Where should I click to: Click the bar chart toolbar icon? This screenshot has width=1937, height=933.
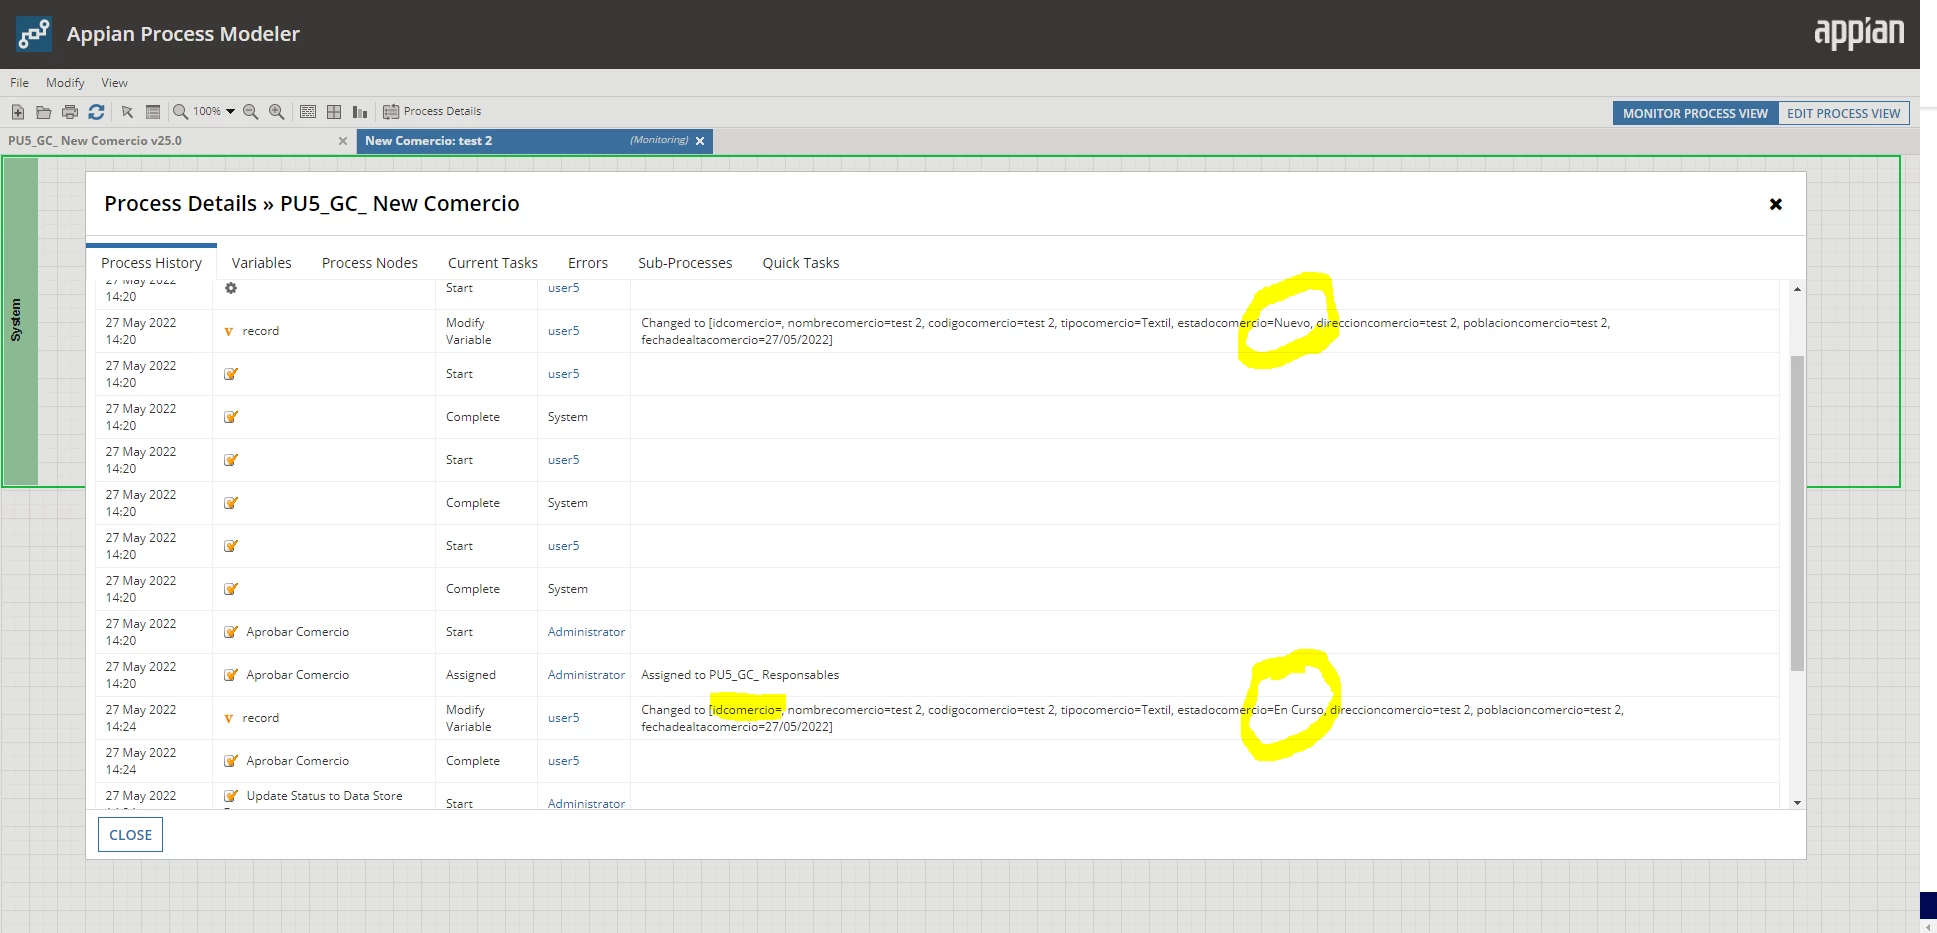click(x=360, y=112)
